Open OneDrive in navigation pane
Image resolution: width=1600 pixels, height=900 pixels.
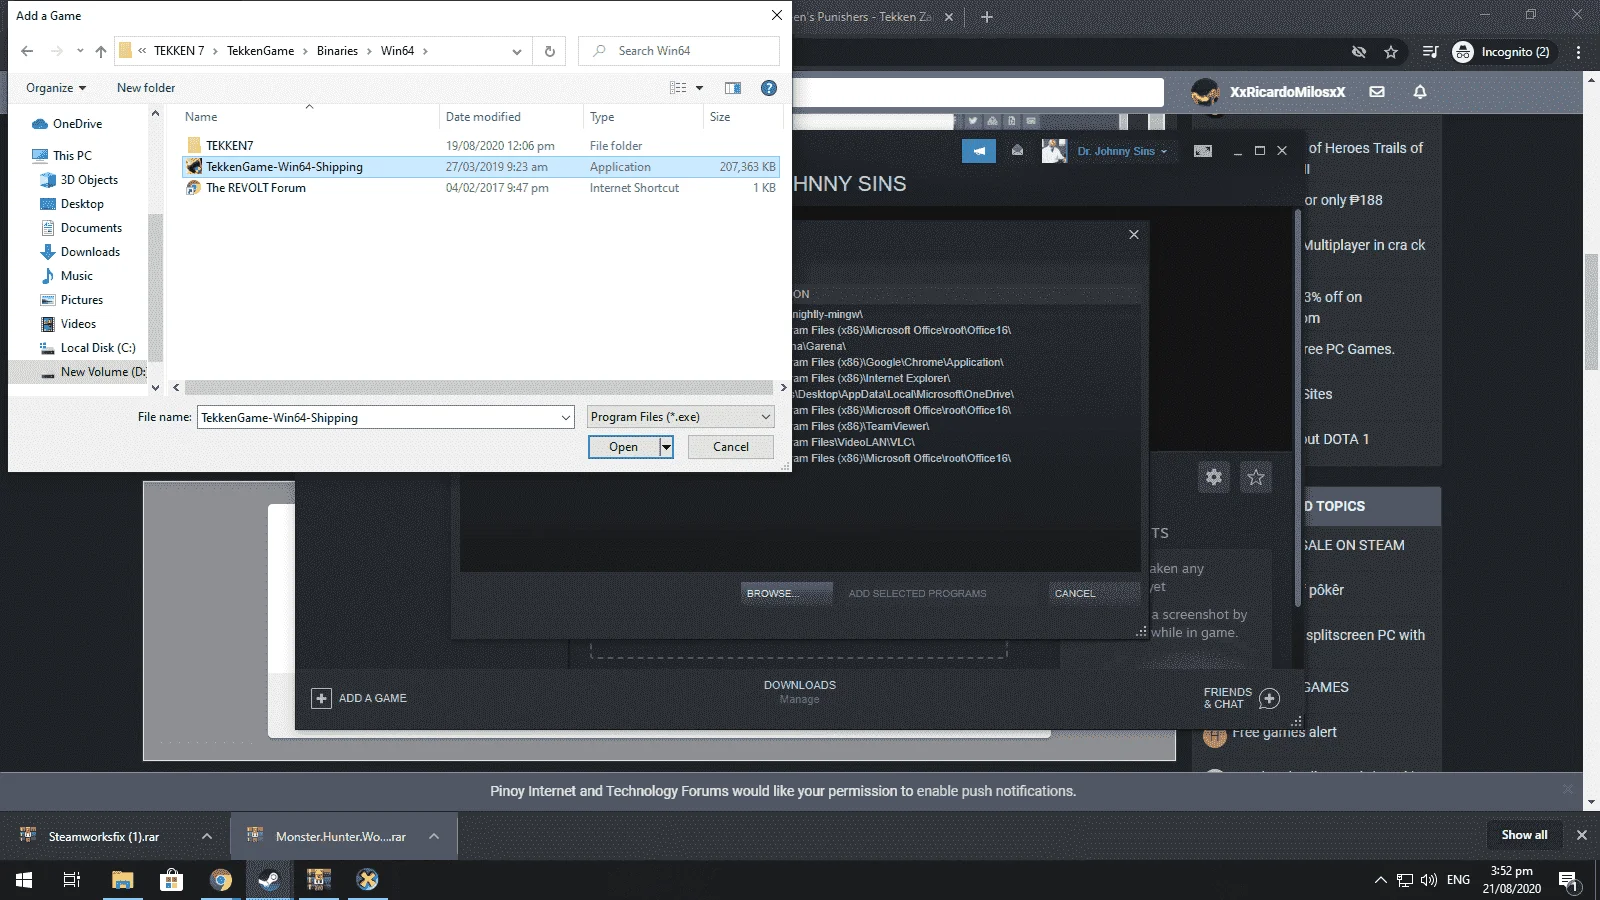click(77, 124)
